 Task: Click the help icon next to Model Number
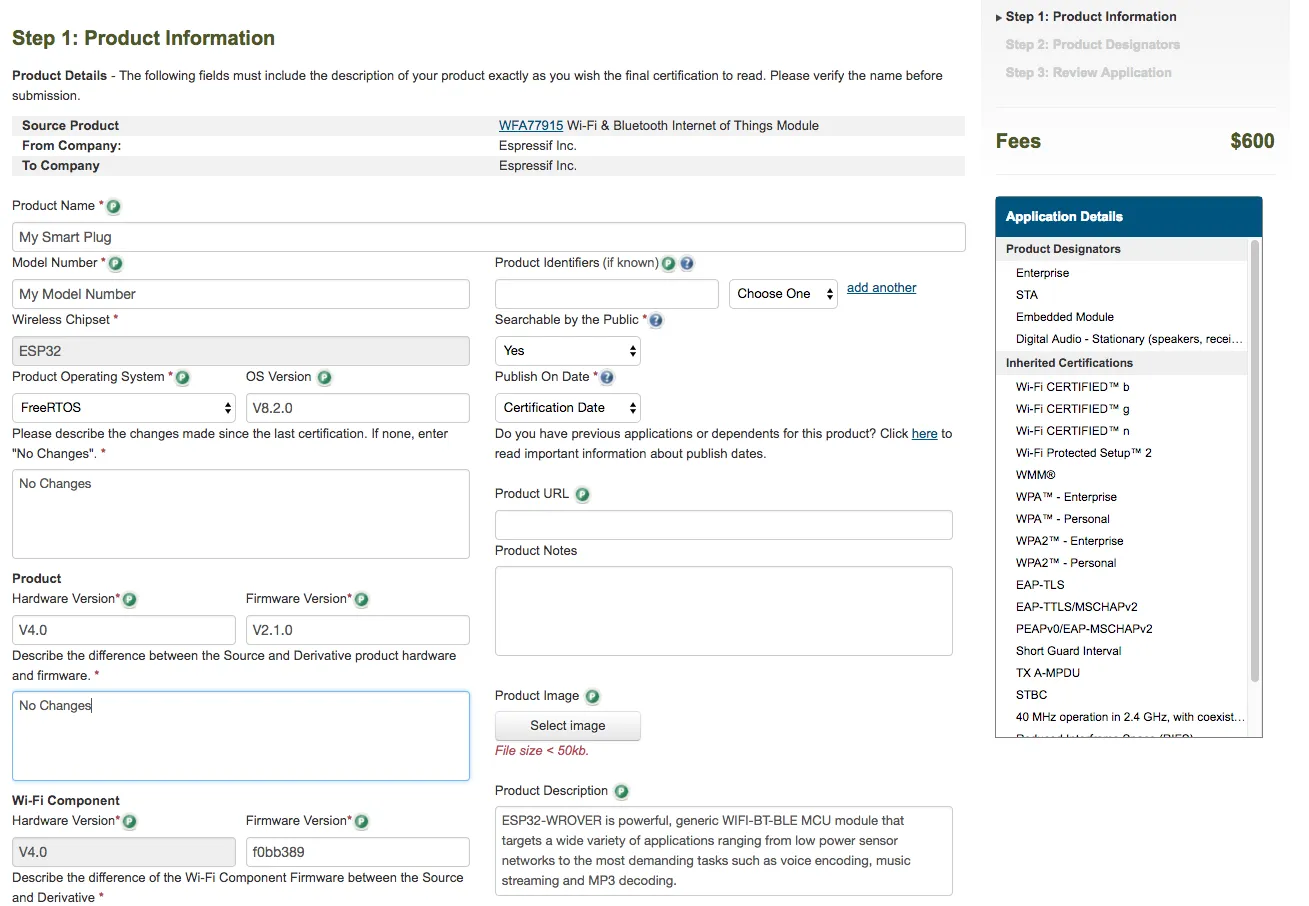pyautogui.click(x=115, y=264)
